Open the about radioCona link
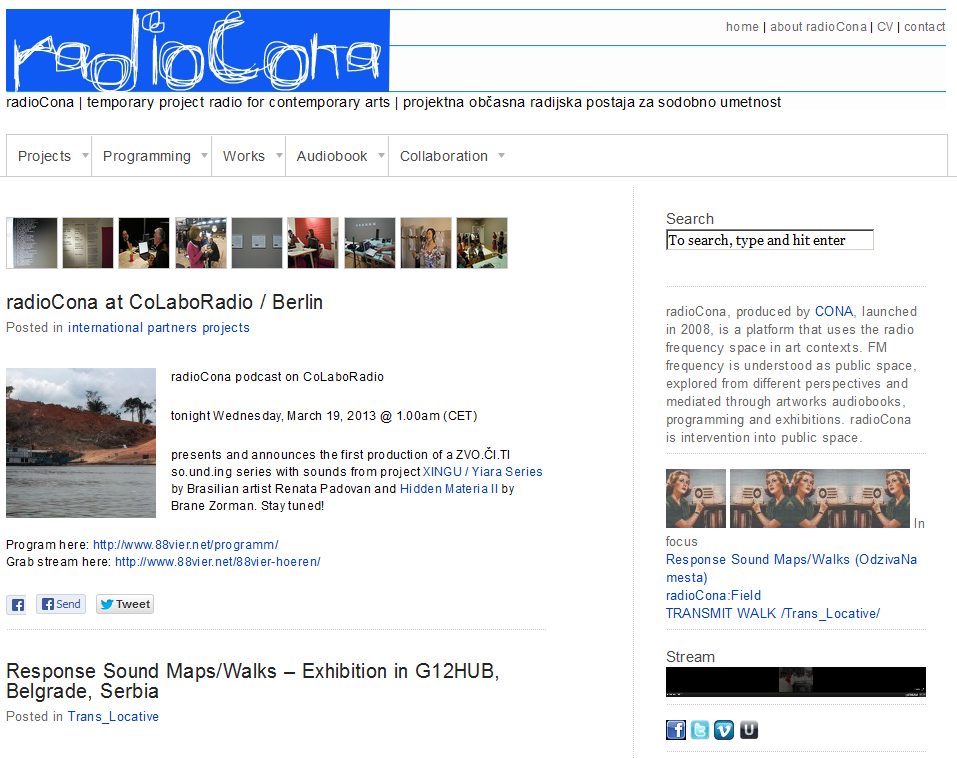The width and height of the screenshot is (957, 758). [818, 27]
